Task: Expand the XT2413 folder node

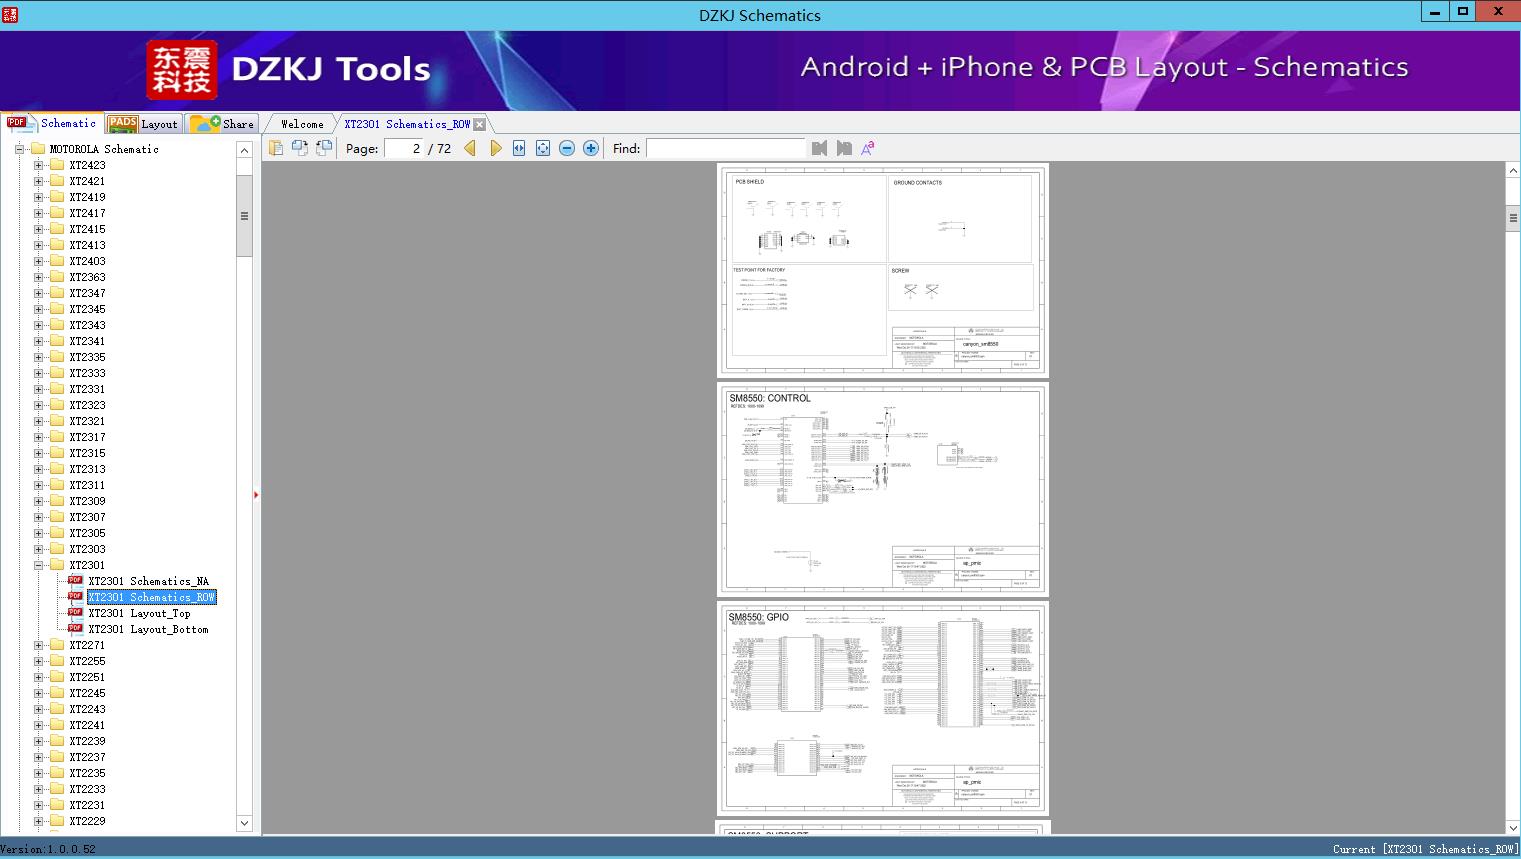Action: click(38, 245)
